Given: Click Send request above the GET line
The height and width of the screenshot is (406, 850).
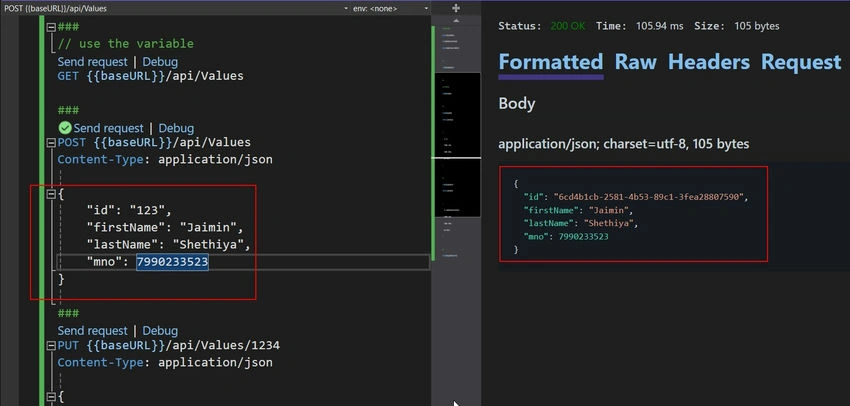Looking at the screenshot, I should (x=93, y=62).
